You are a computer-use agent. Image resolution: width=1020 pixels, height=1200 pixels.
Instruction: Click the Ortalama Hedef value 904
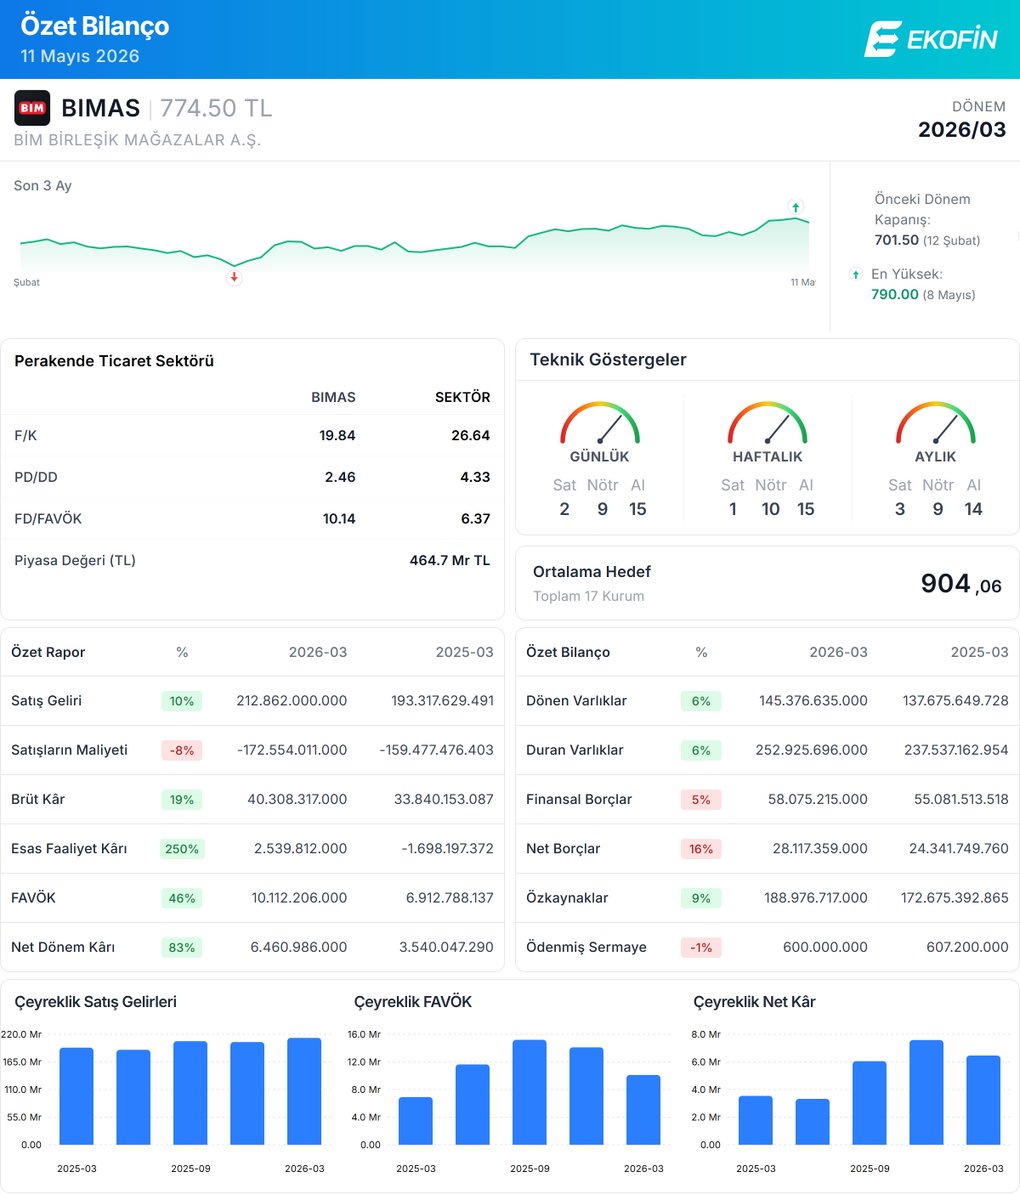tap(946, 583)
